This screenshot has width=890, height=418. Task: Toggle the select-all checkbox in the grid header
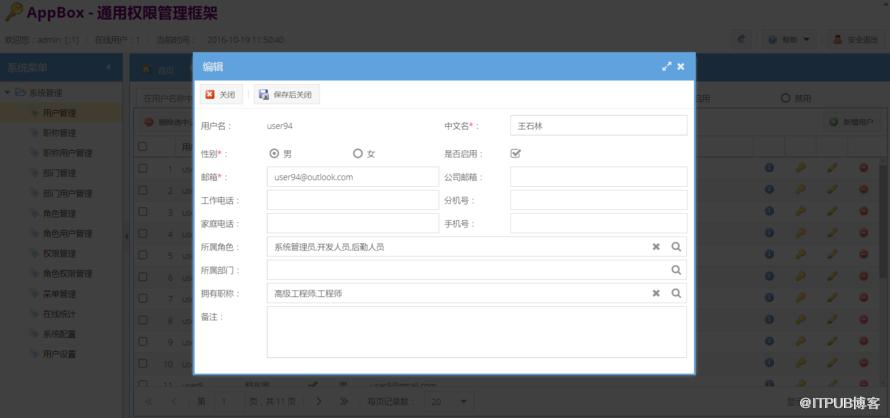142,147
